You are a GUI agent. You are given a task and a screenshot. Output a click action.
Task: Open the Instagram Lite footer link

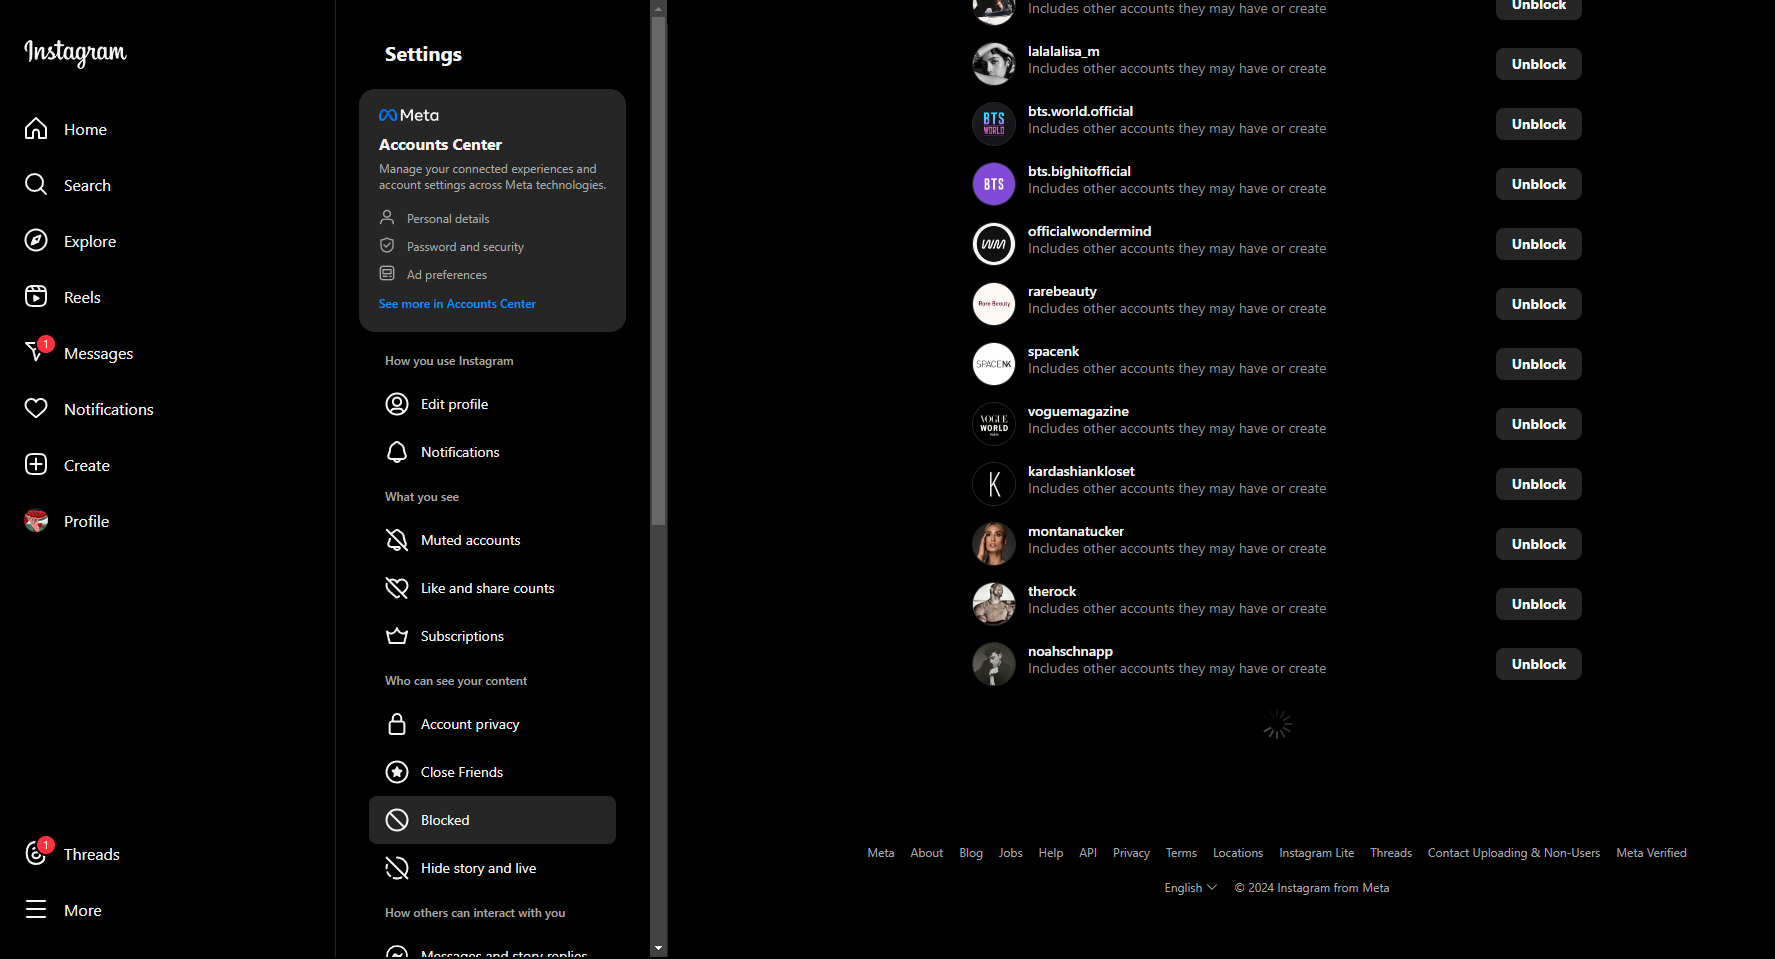[1316, 853]
